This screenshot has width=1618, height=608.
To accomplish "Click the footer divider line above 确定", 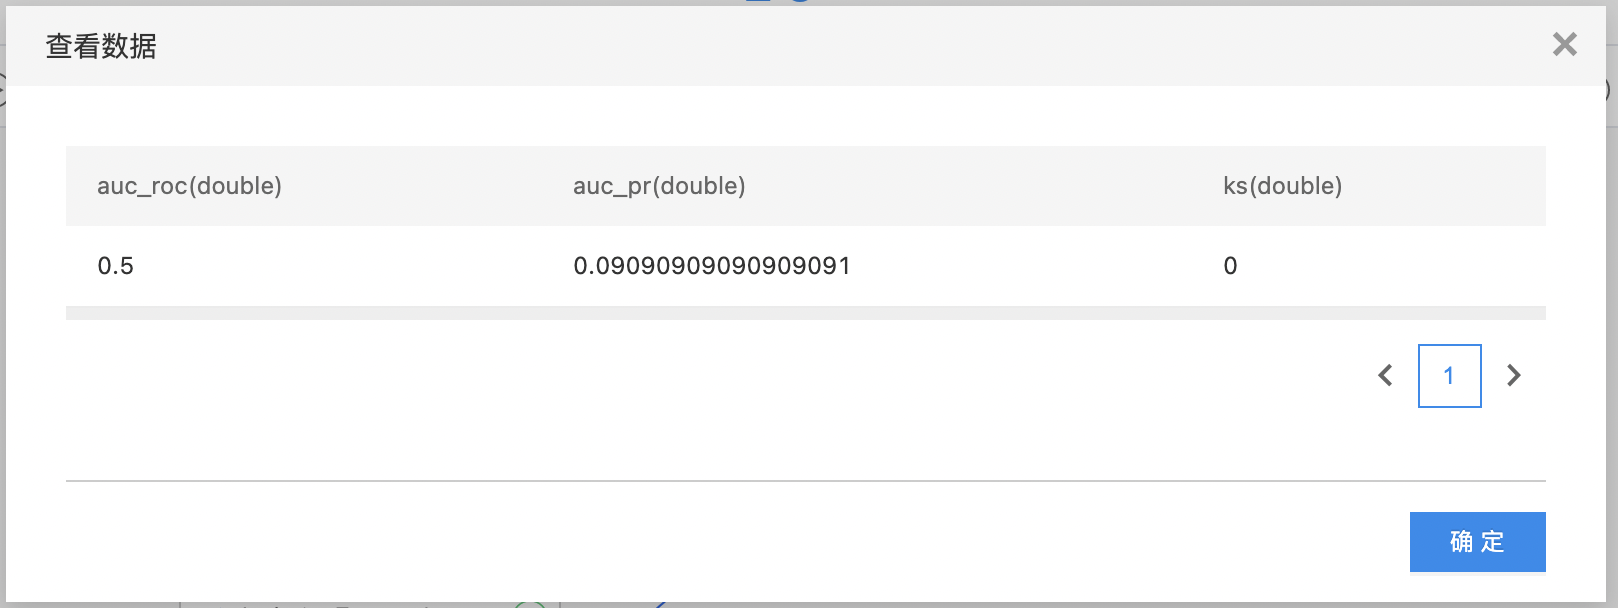I will pyautogui.click(x=805, y=481).
